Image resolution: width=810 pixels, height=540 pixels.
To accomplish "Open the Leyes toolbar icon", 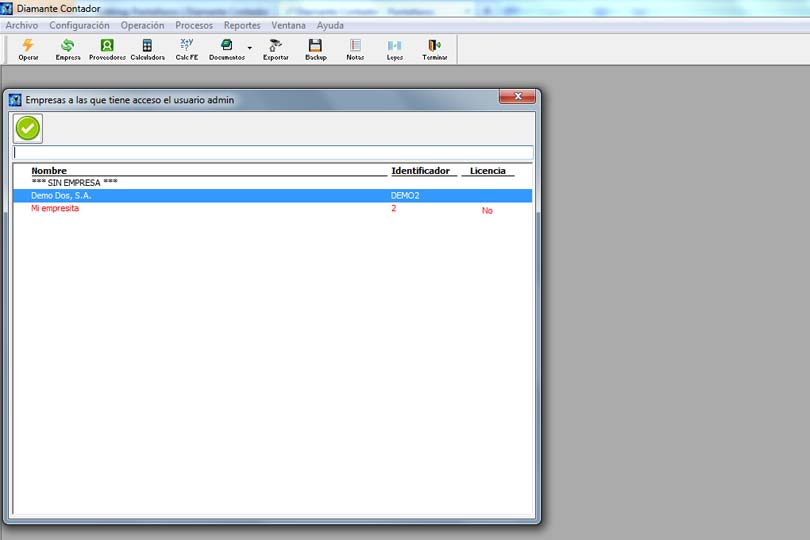I will point(395,50).
